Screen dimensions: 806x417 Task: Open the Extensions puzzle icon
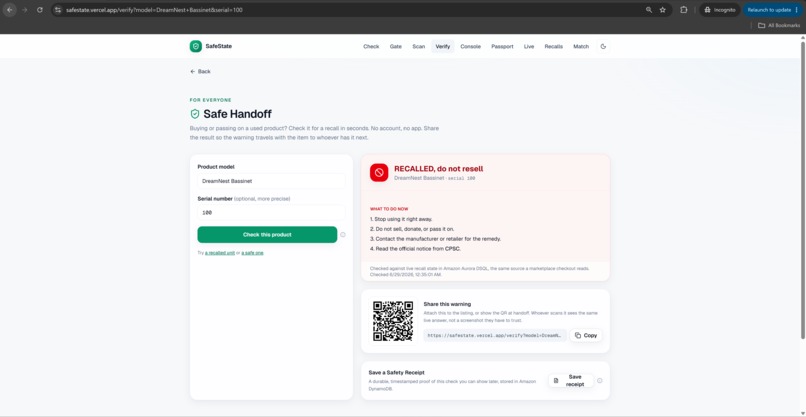pos(684,10)
